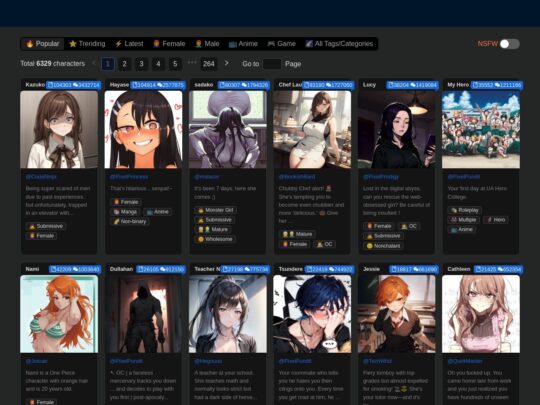Open the Lucy character image
This screenshot has width=540, height=405.
(396, 129)
